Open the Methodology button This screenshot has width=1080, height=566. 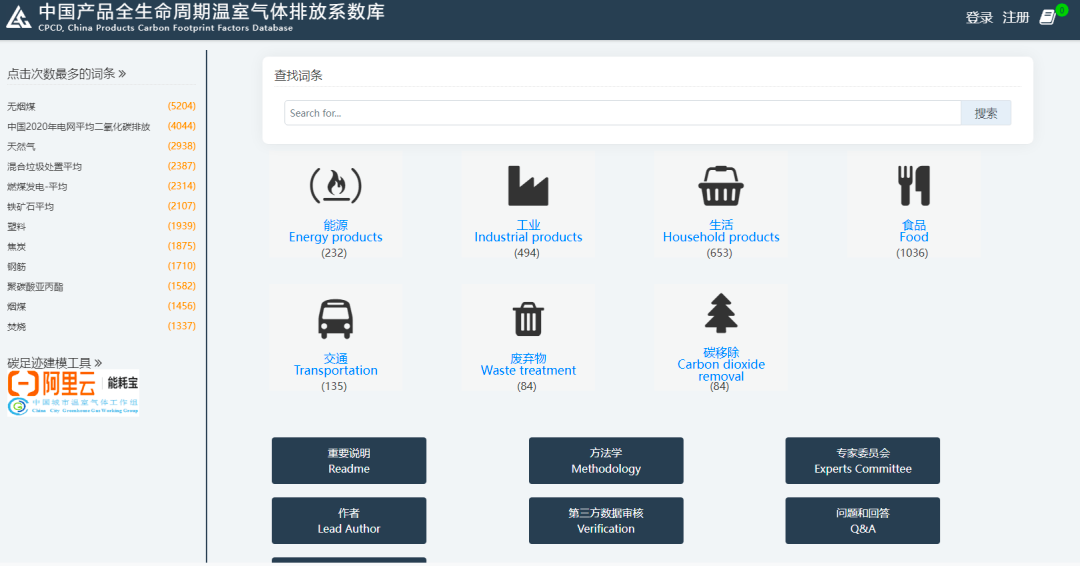pos(606,461)
